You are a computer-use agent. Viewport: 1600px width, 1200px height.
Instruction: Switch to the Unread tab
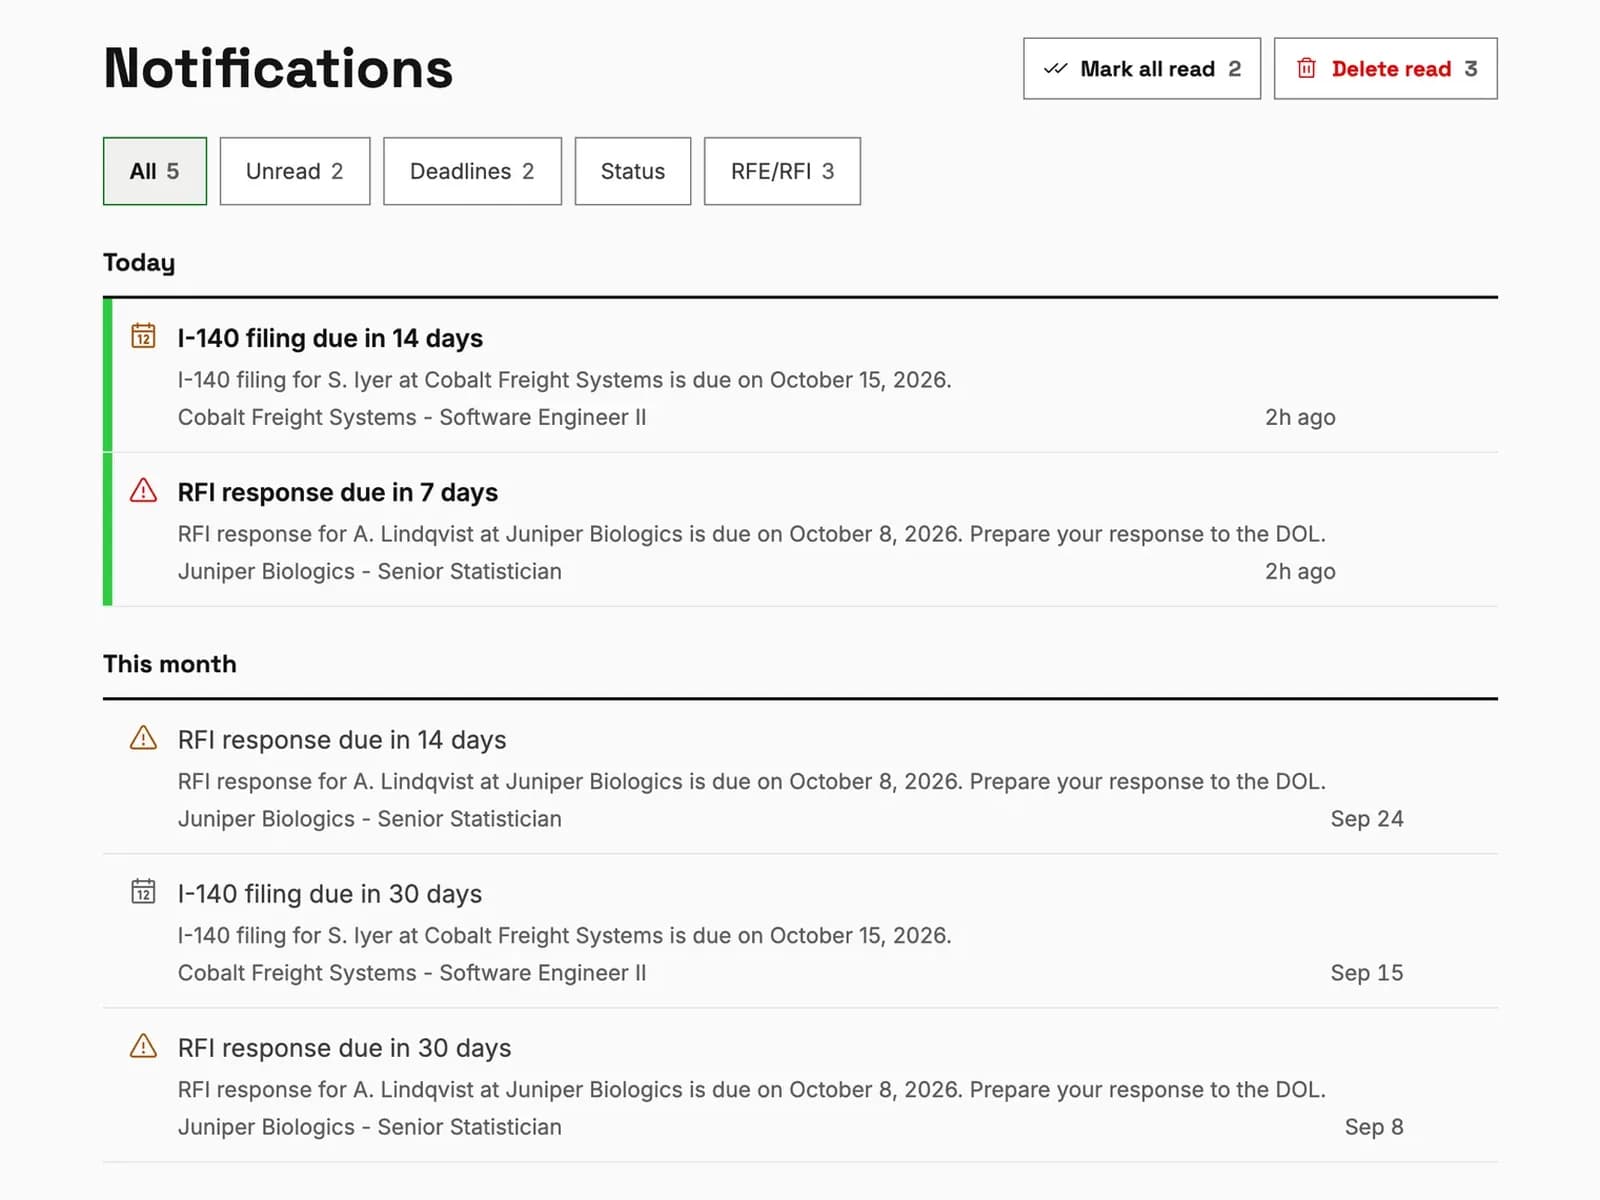[295, 171]
